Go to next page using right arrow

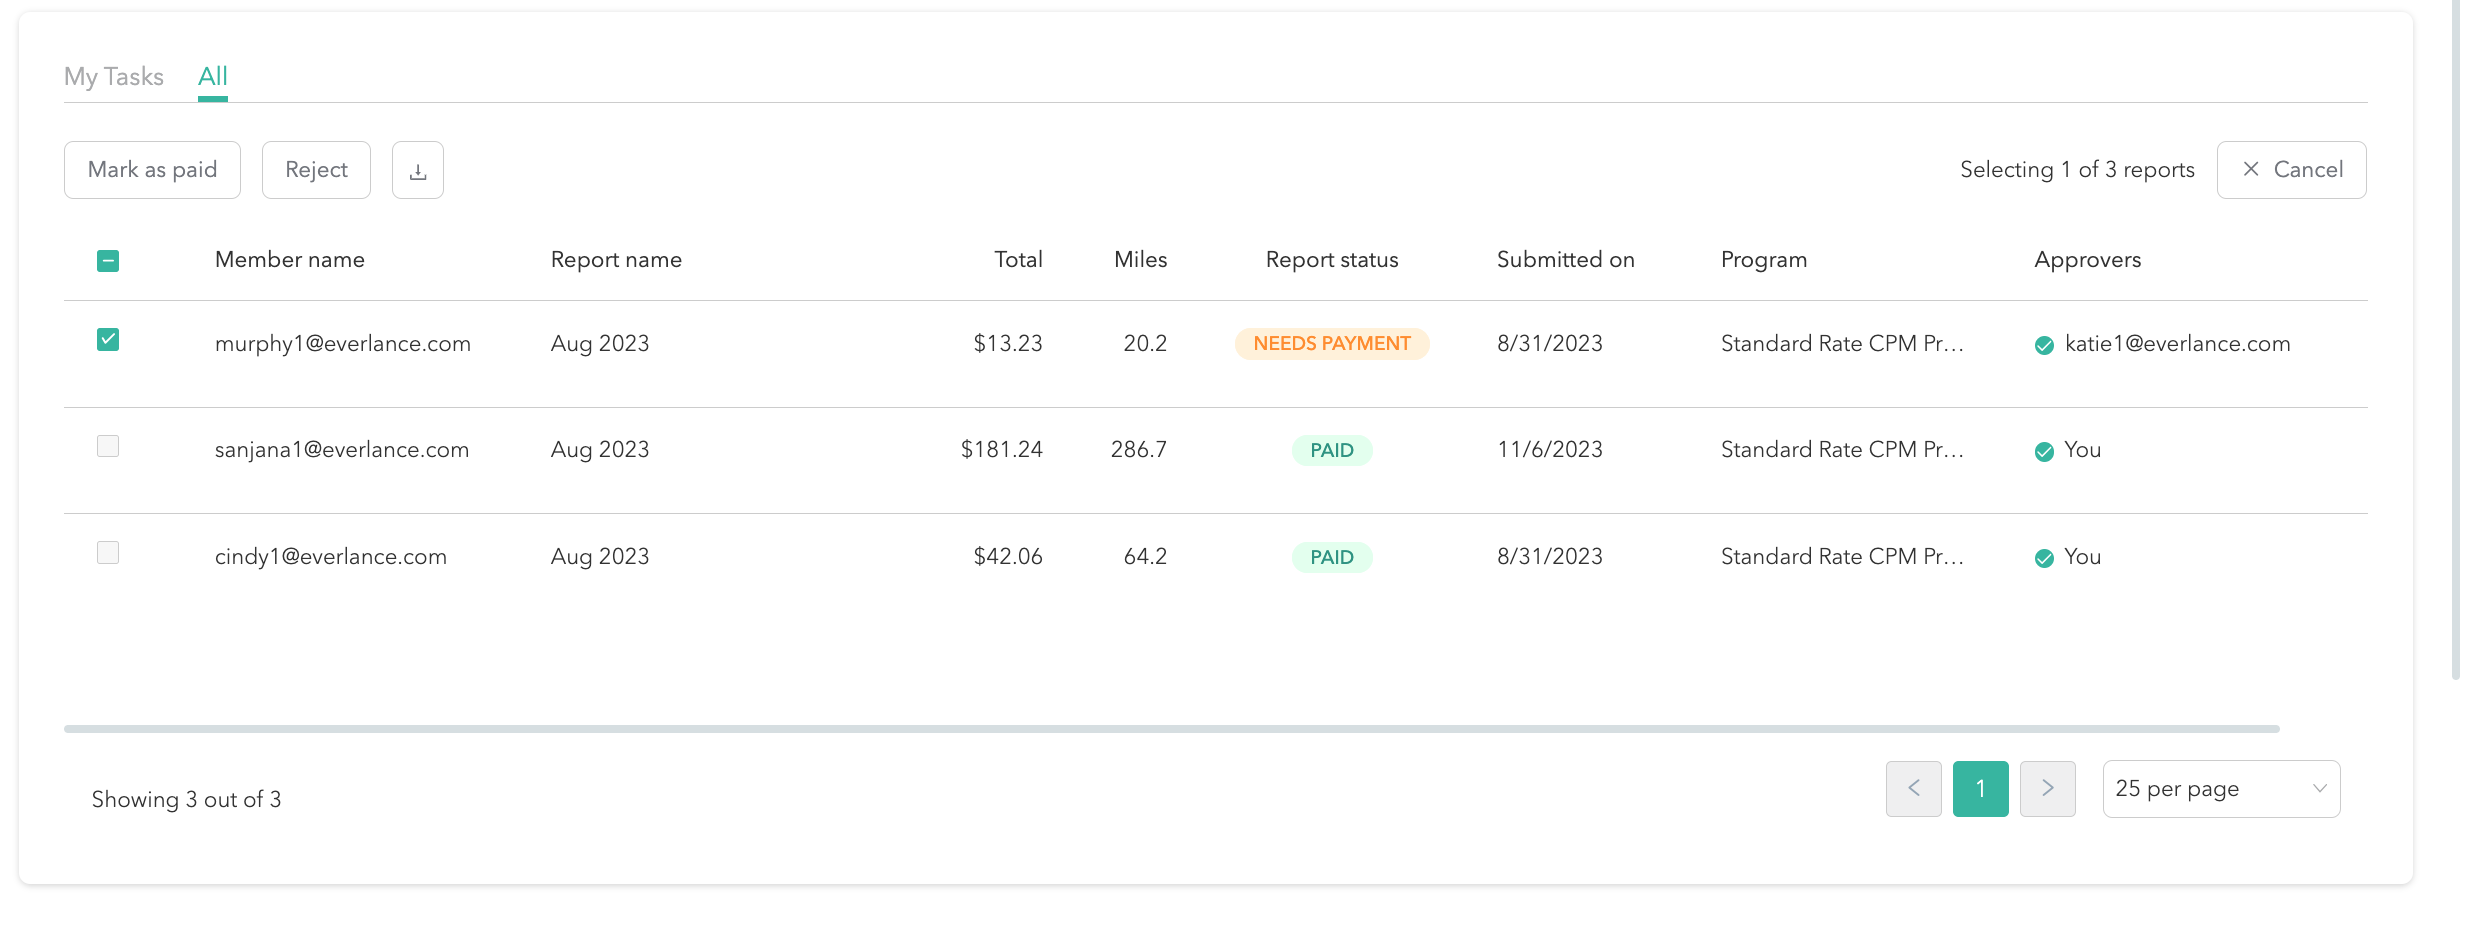[x=2047, y=789]
